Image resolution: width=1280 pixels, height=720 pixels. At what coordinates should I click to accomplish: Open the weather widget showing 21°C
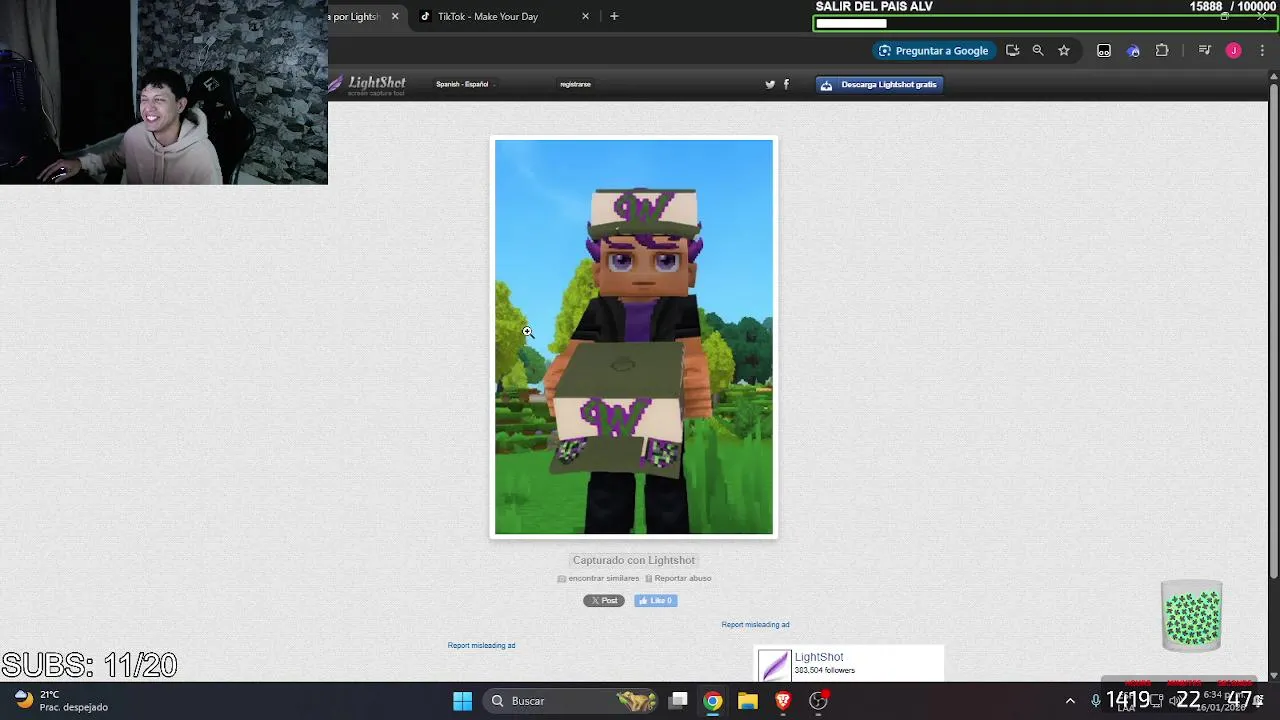[62, 700]
